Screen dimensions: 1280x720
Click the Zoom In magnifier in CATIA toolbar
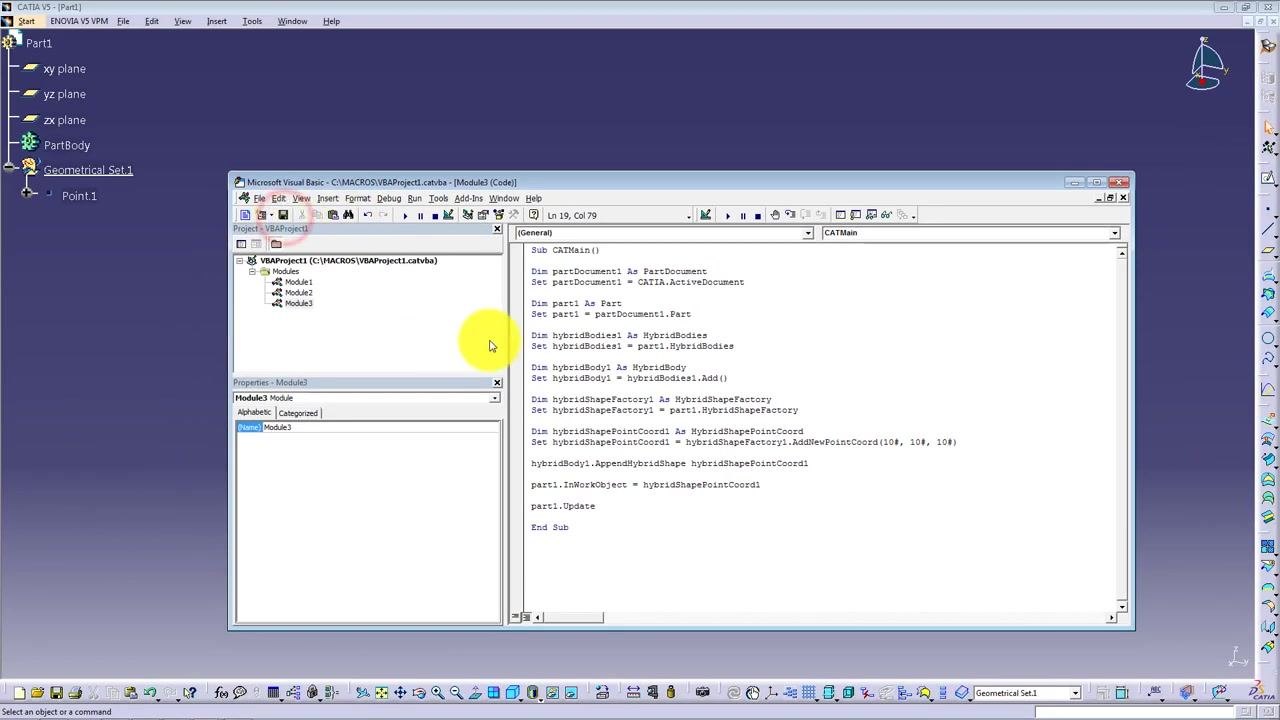437,693
